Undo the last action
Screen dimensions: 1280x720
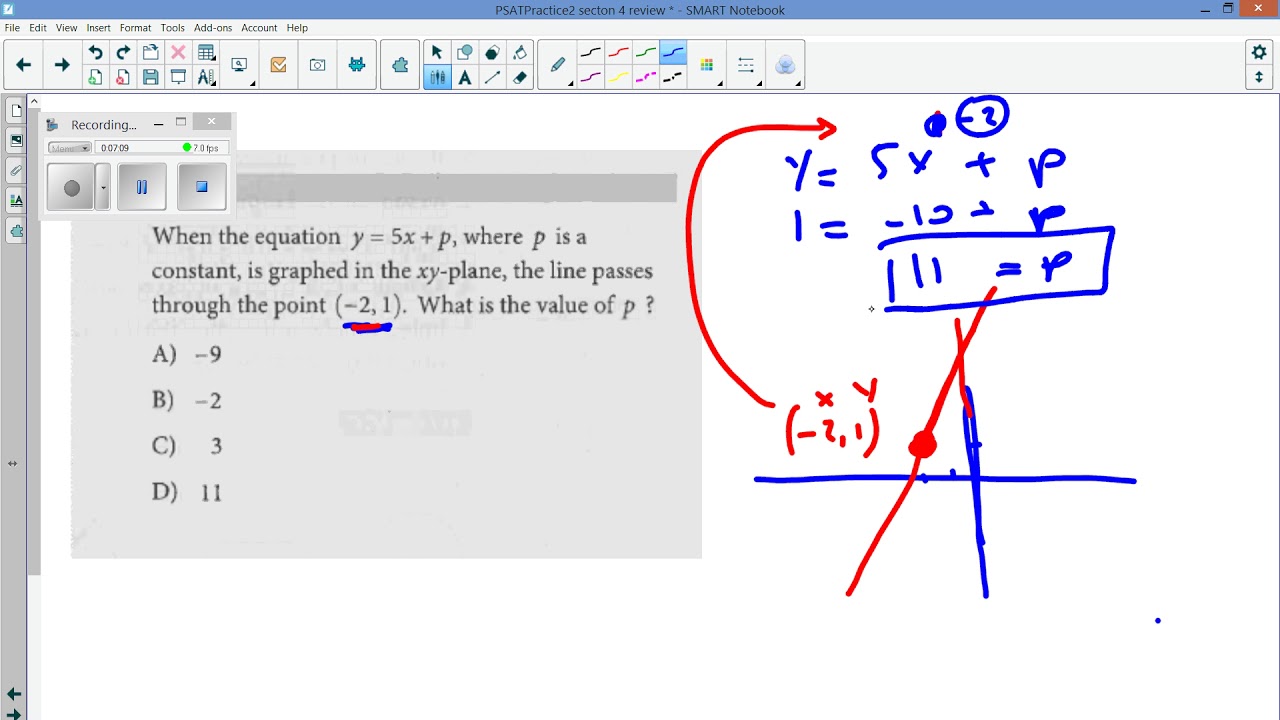[x=95, y=53]
